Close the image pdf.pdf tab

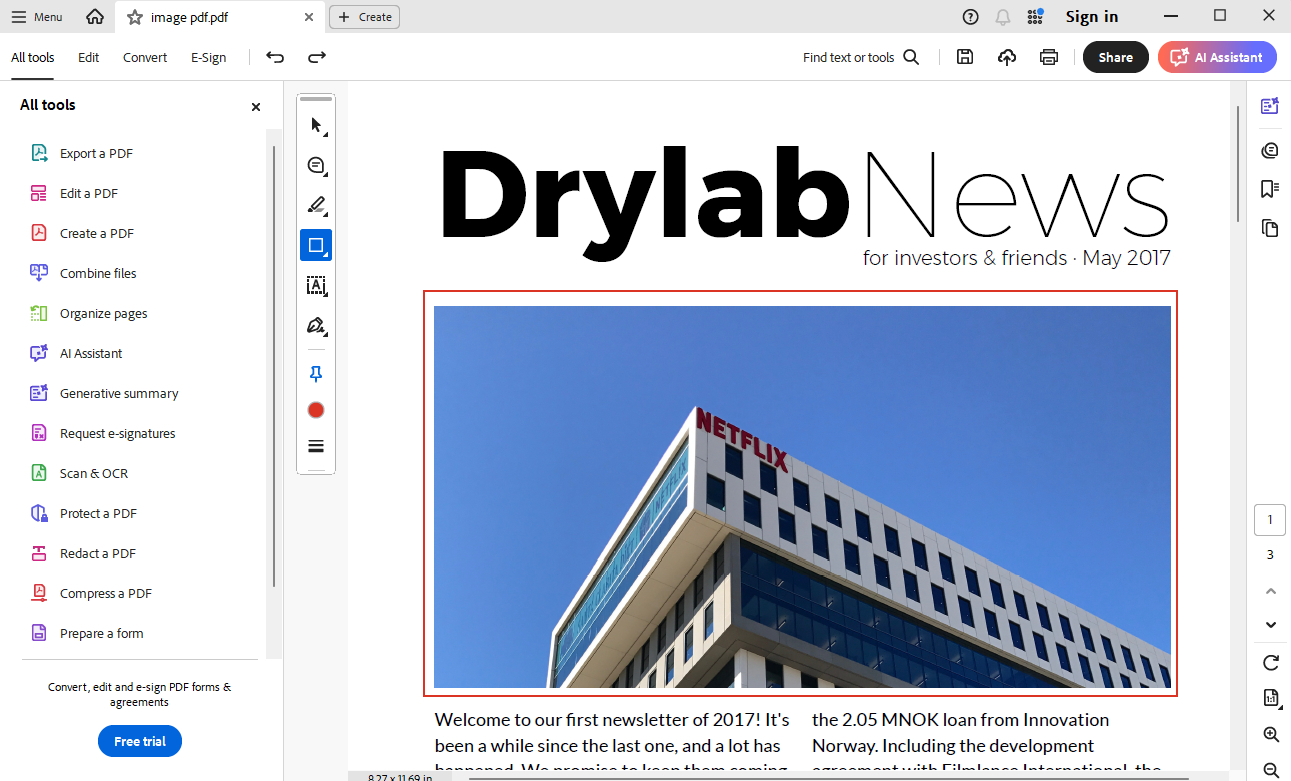click(309, 17)
